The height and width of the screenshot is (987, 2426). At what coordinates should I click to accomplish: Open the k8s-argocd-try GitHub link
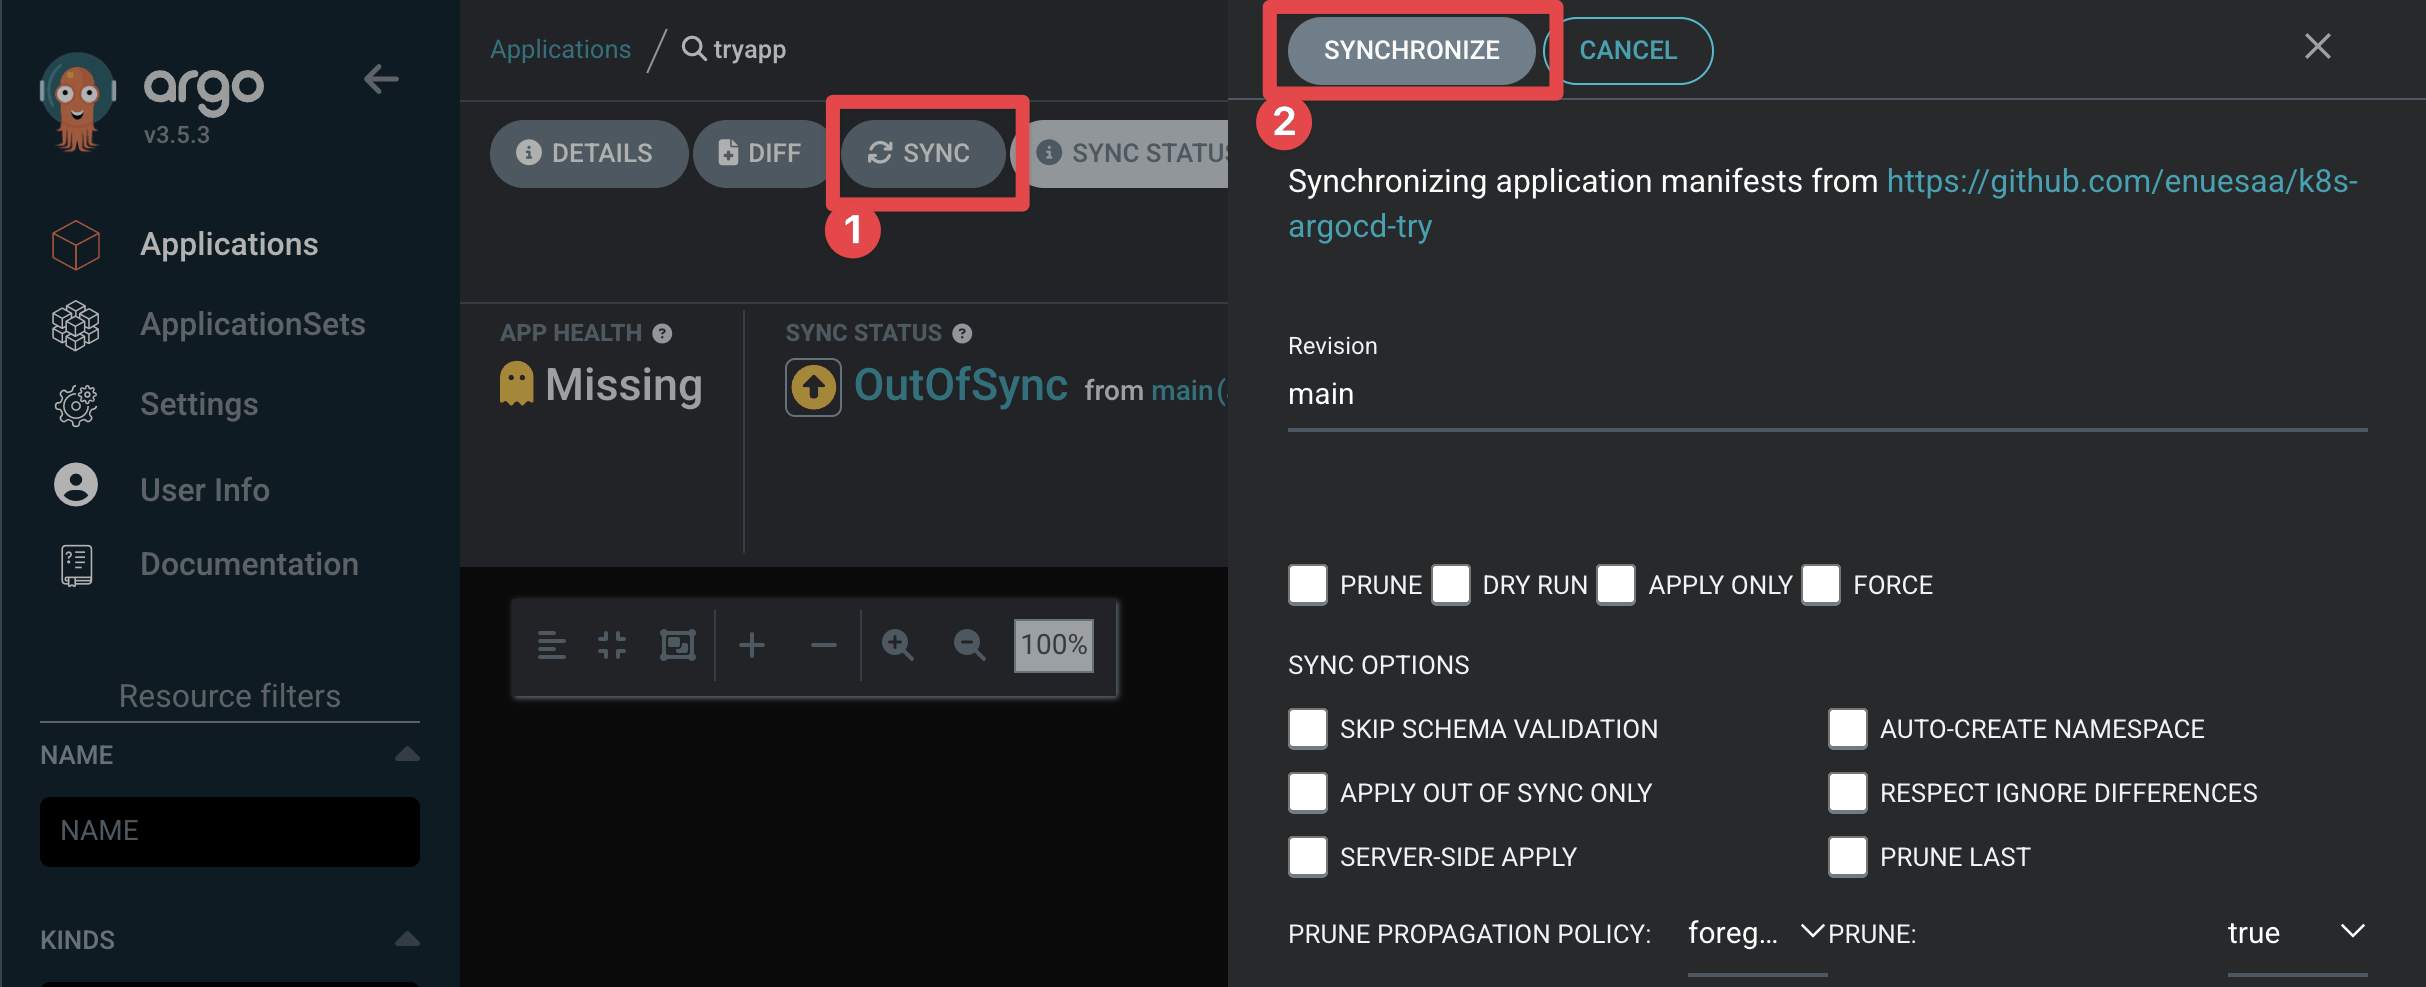tap(1822, 204)
